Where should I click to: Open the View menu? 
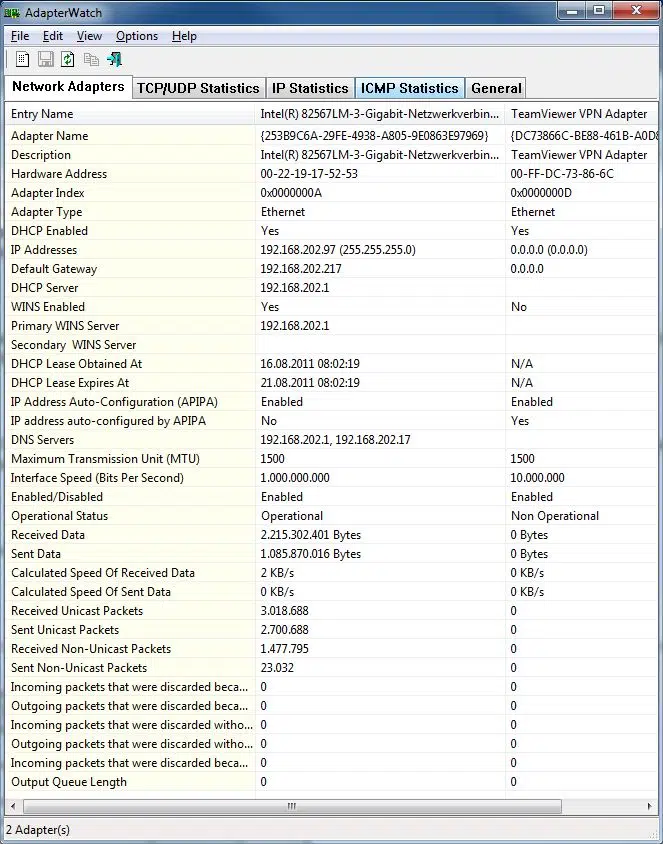[x=89, y=36]
